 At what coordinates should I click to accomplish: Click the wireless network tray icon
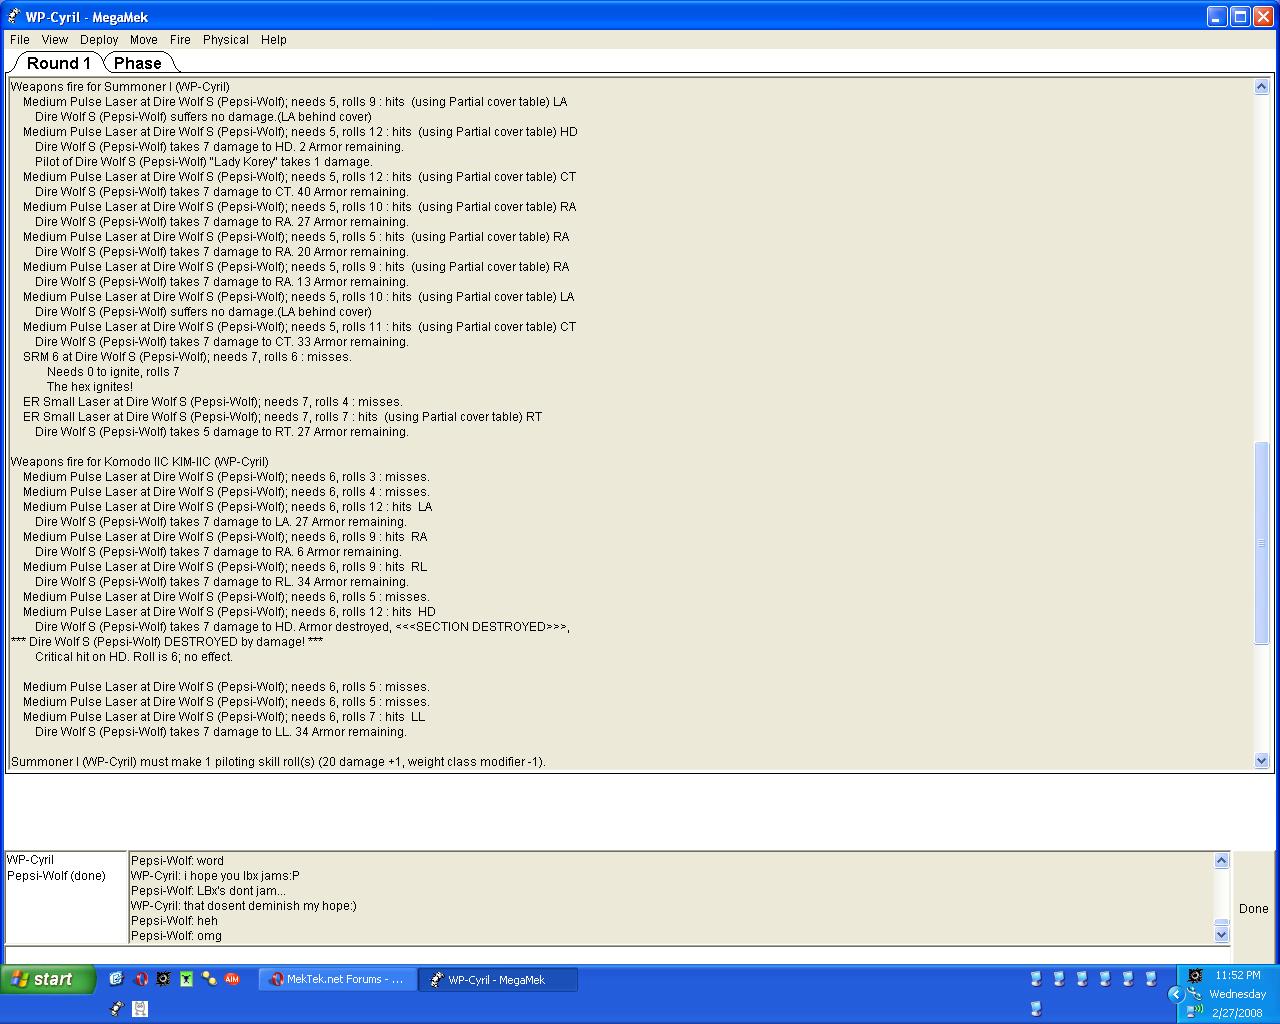[x=1195, y=1011]
